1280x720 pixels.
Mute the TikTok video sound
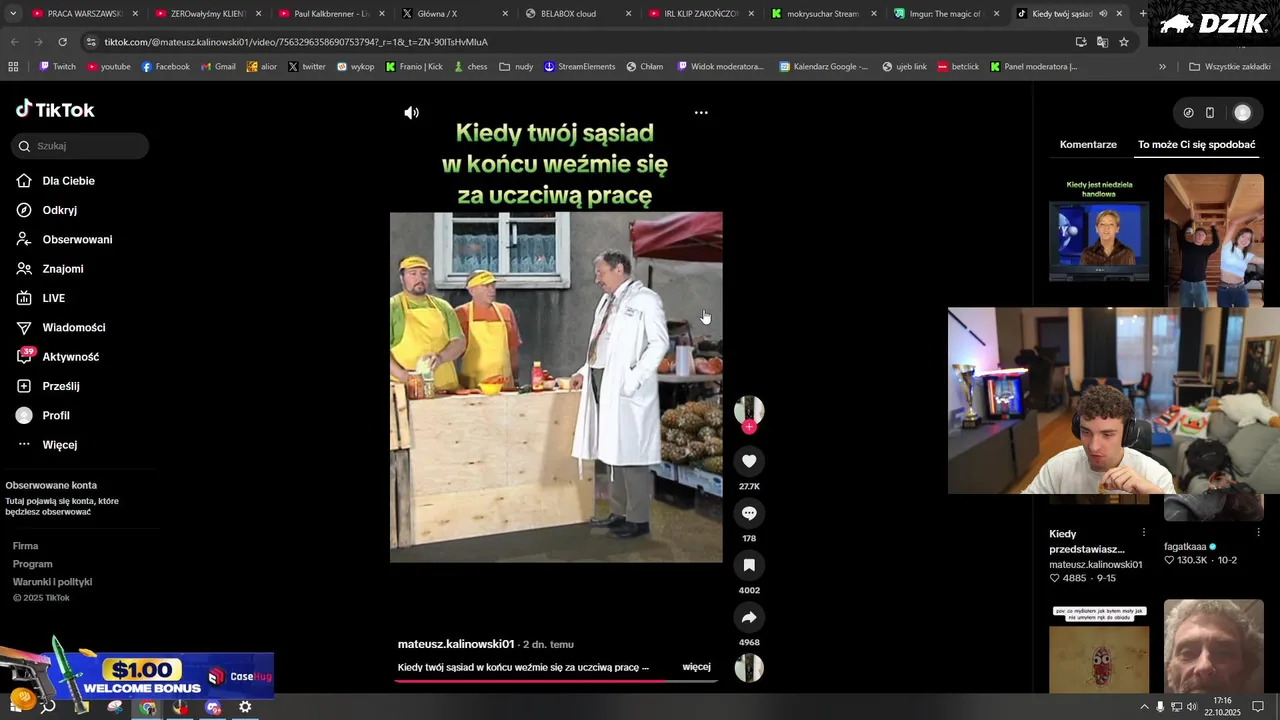click(x=411, y=113)
